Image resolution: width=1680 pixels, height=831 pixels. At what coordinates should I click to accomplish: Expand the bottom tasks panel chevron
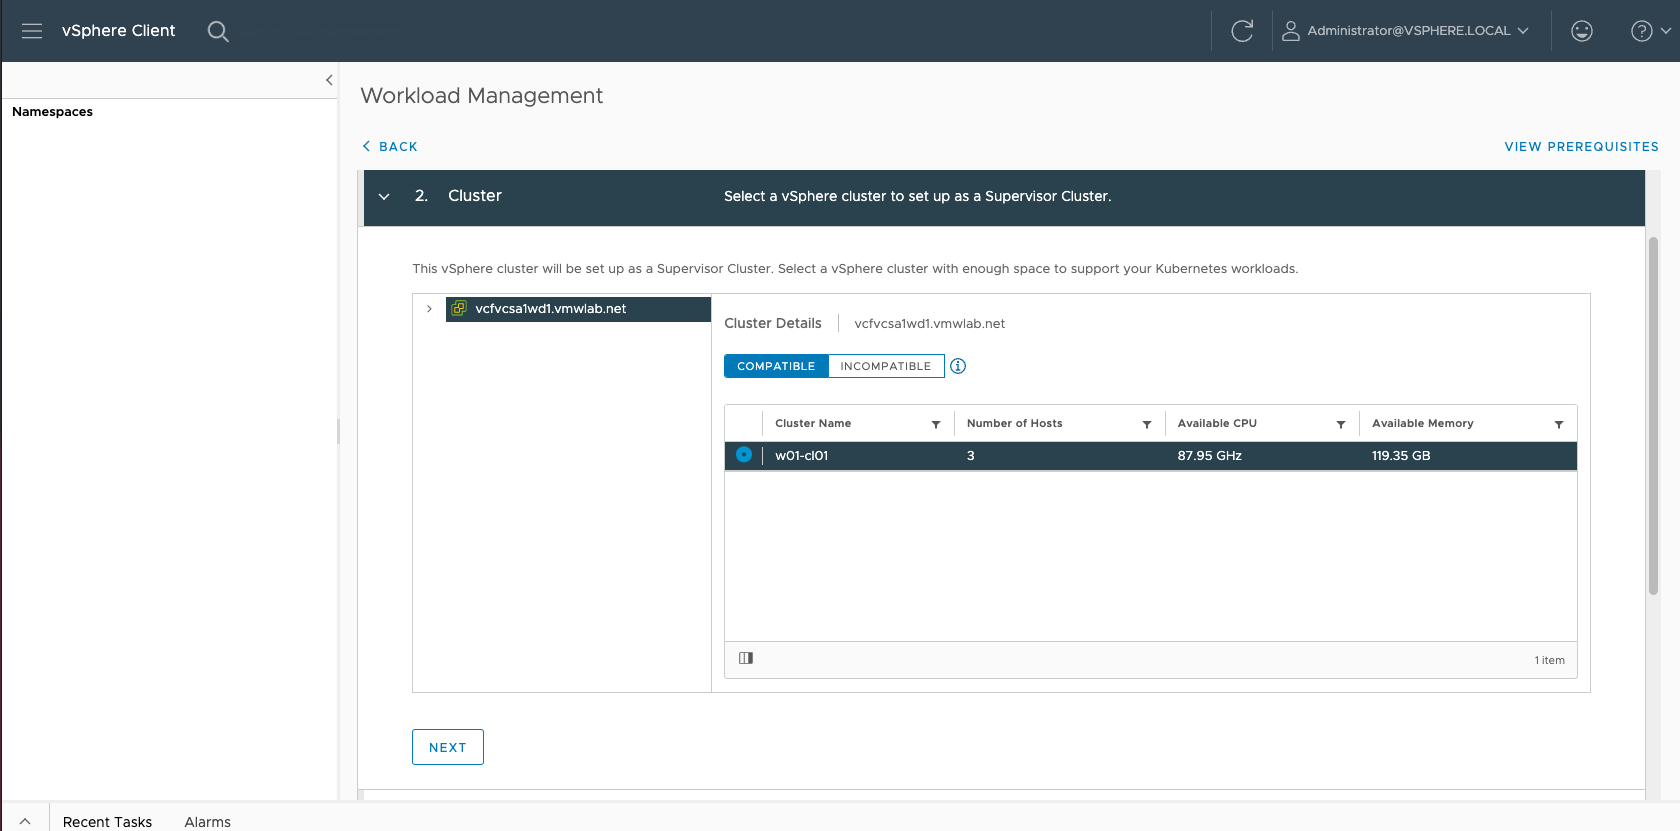[25, 821]
